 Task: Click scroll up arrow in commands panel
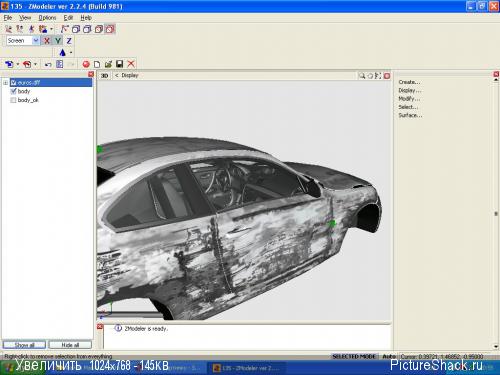coord(496,80)
